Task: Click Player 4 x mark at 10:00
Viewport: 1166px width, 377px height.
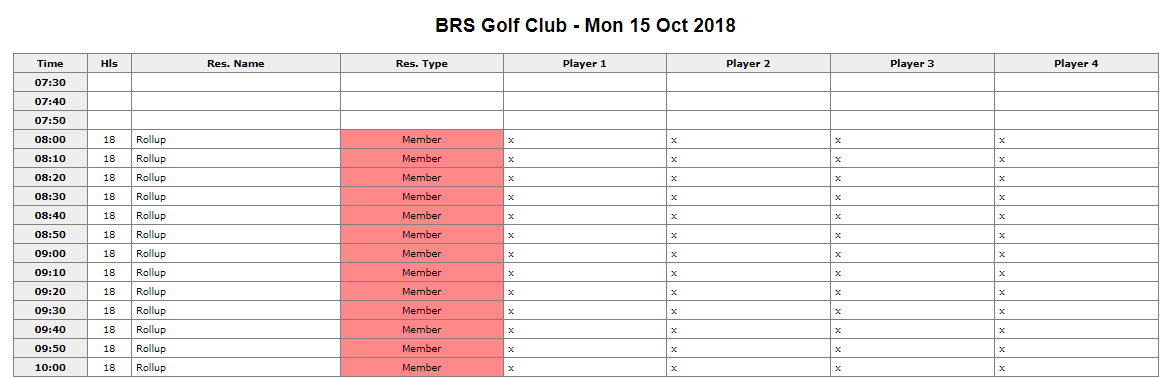Action: click(x=1002, y=368)
